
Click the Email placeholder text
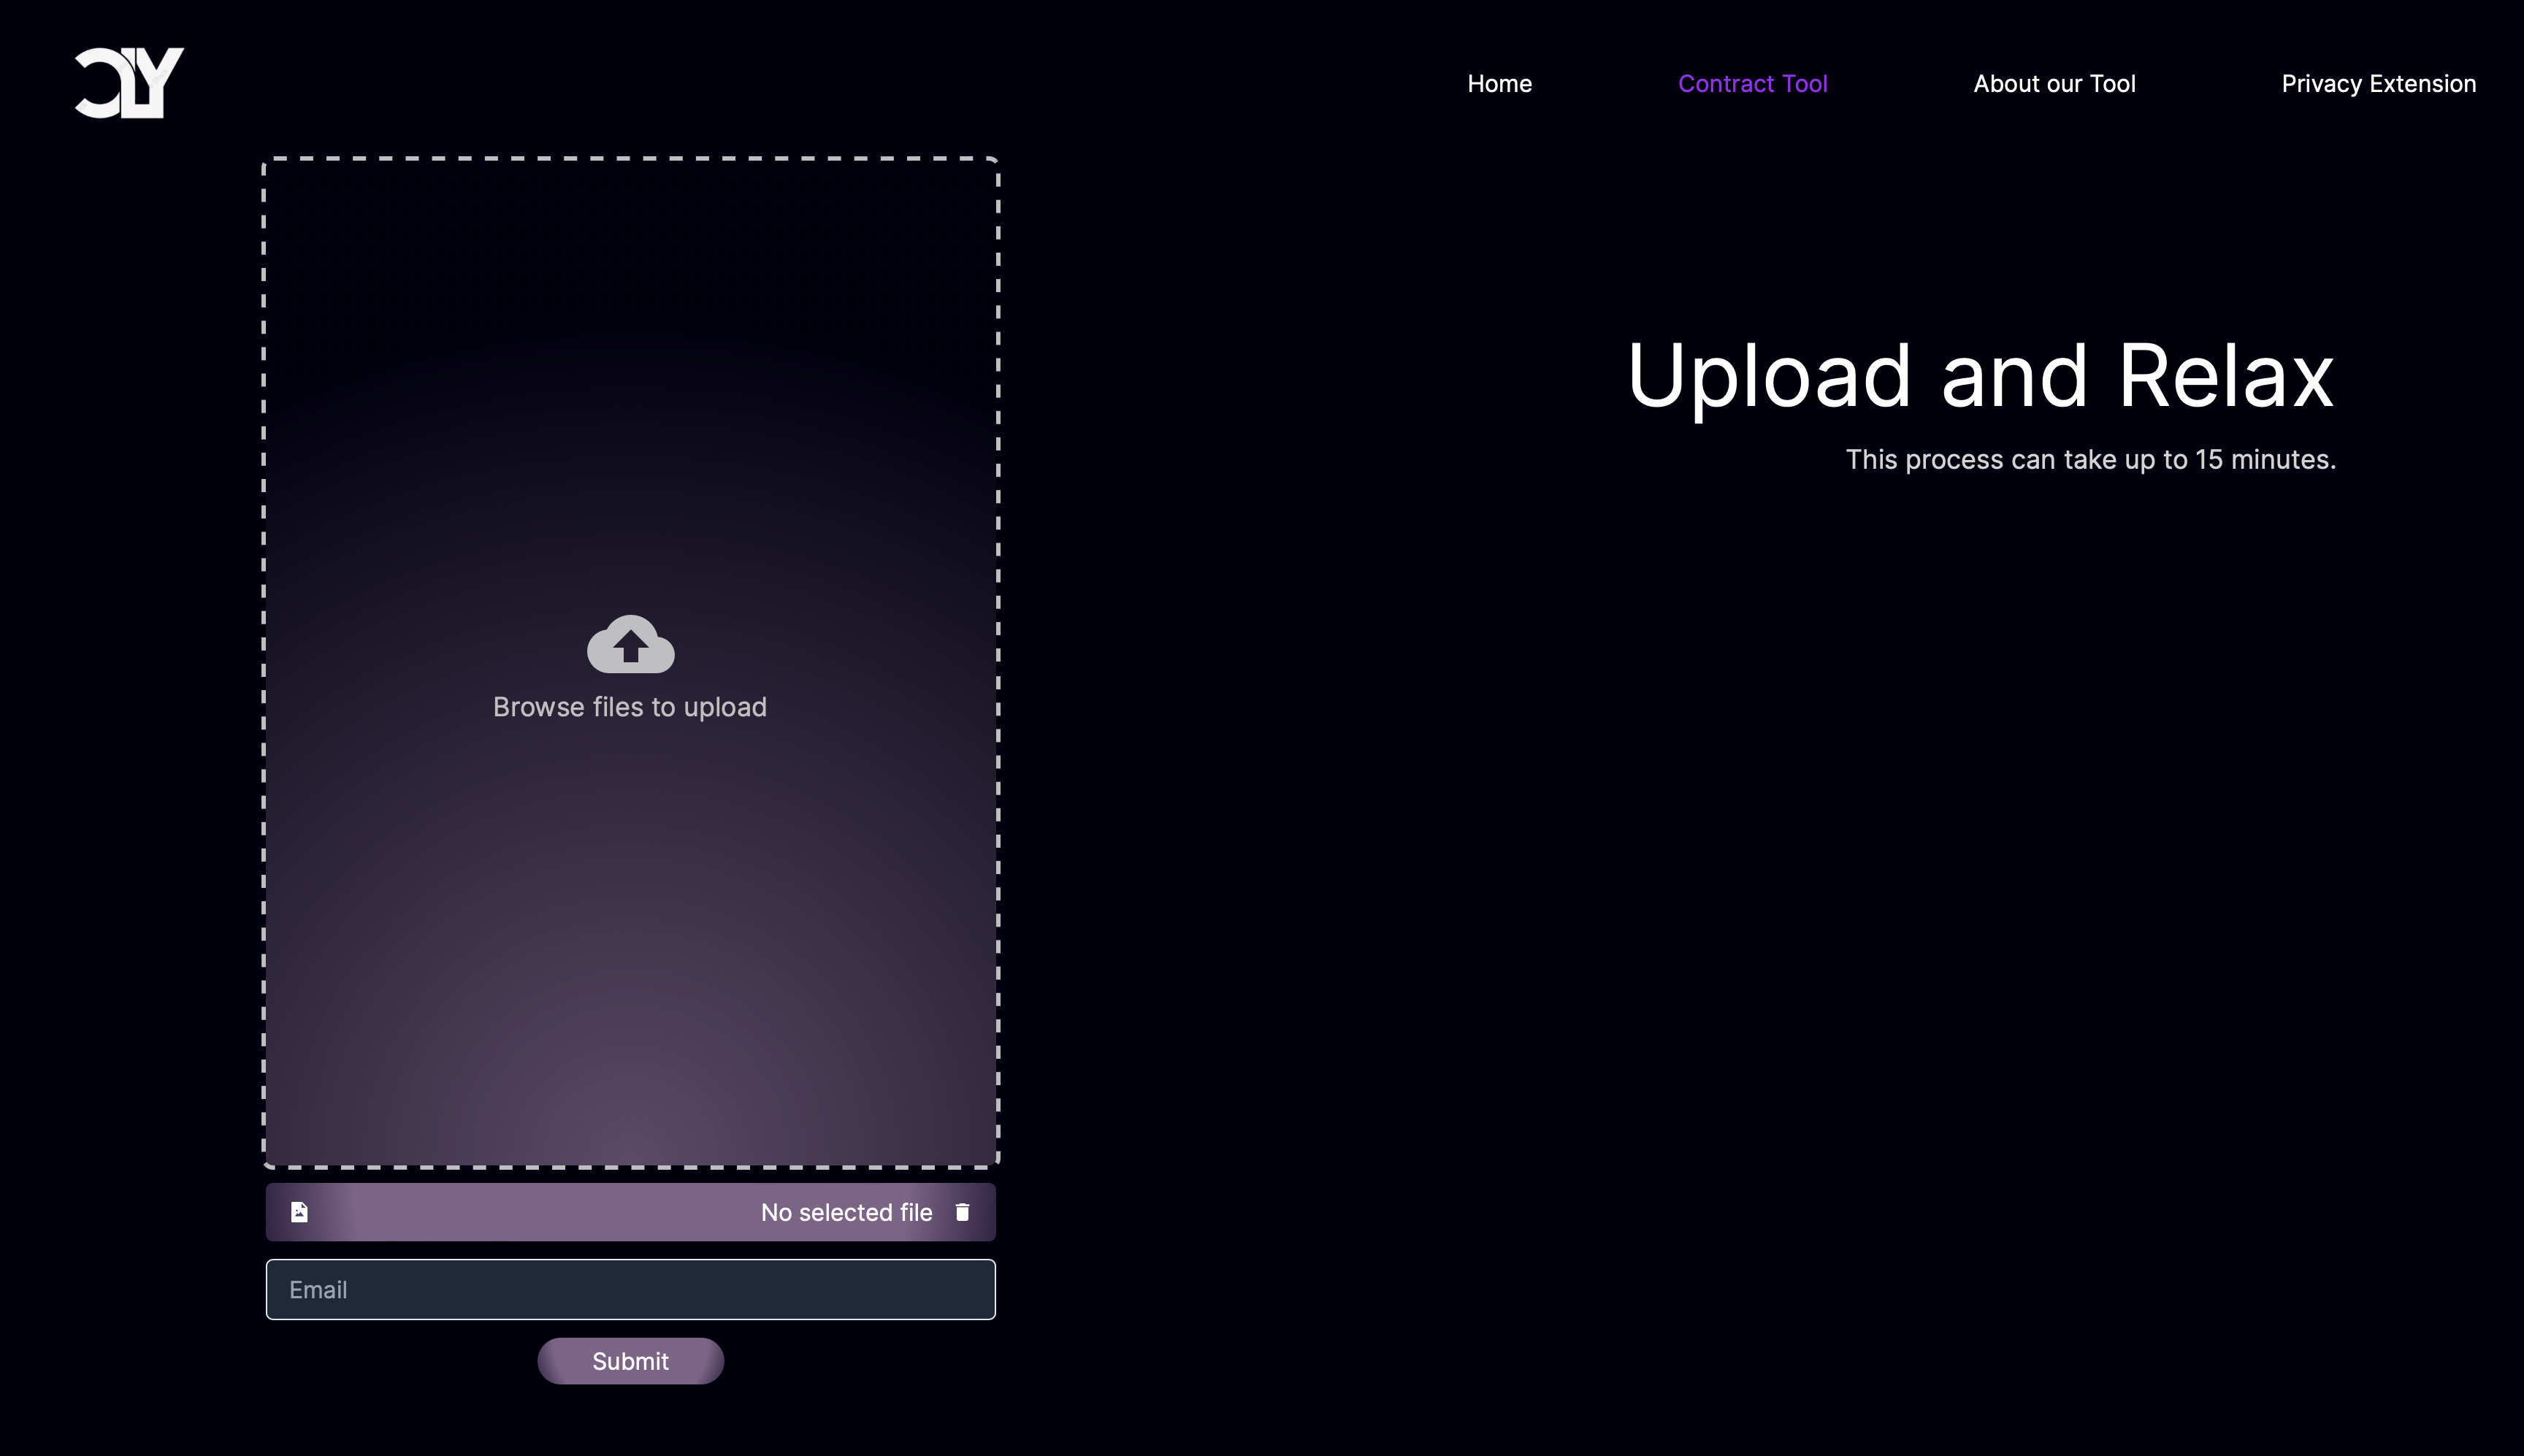point(318,1290)
